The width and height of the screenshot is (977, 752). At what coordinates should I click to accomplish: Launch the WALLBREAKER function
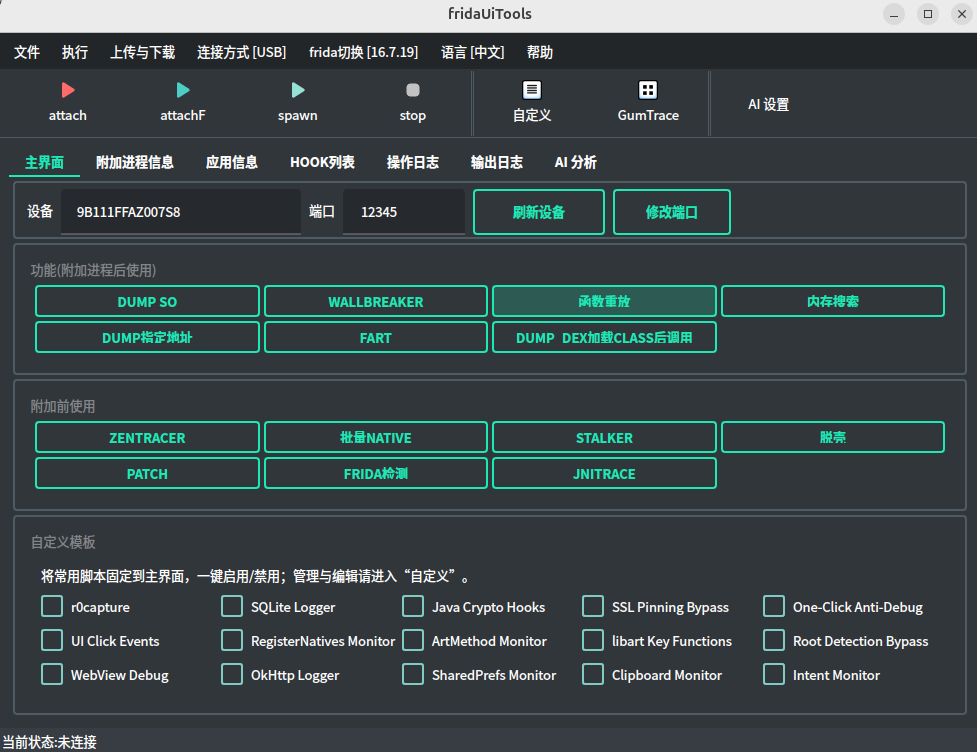[376, 302]
